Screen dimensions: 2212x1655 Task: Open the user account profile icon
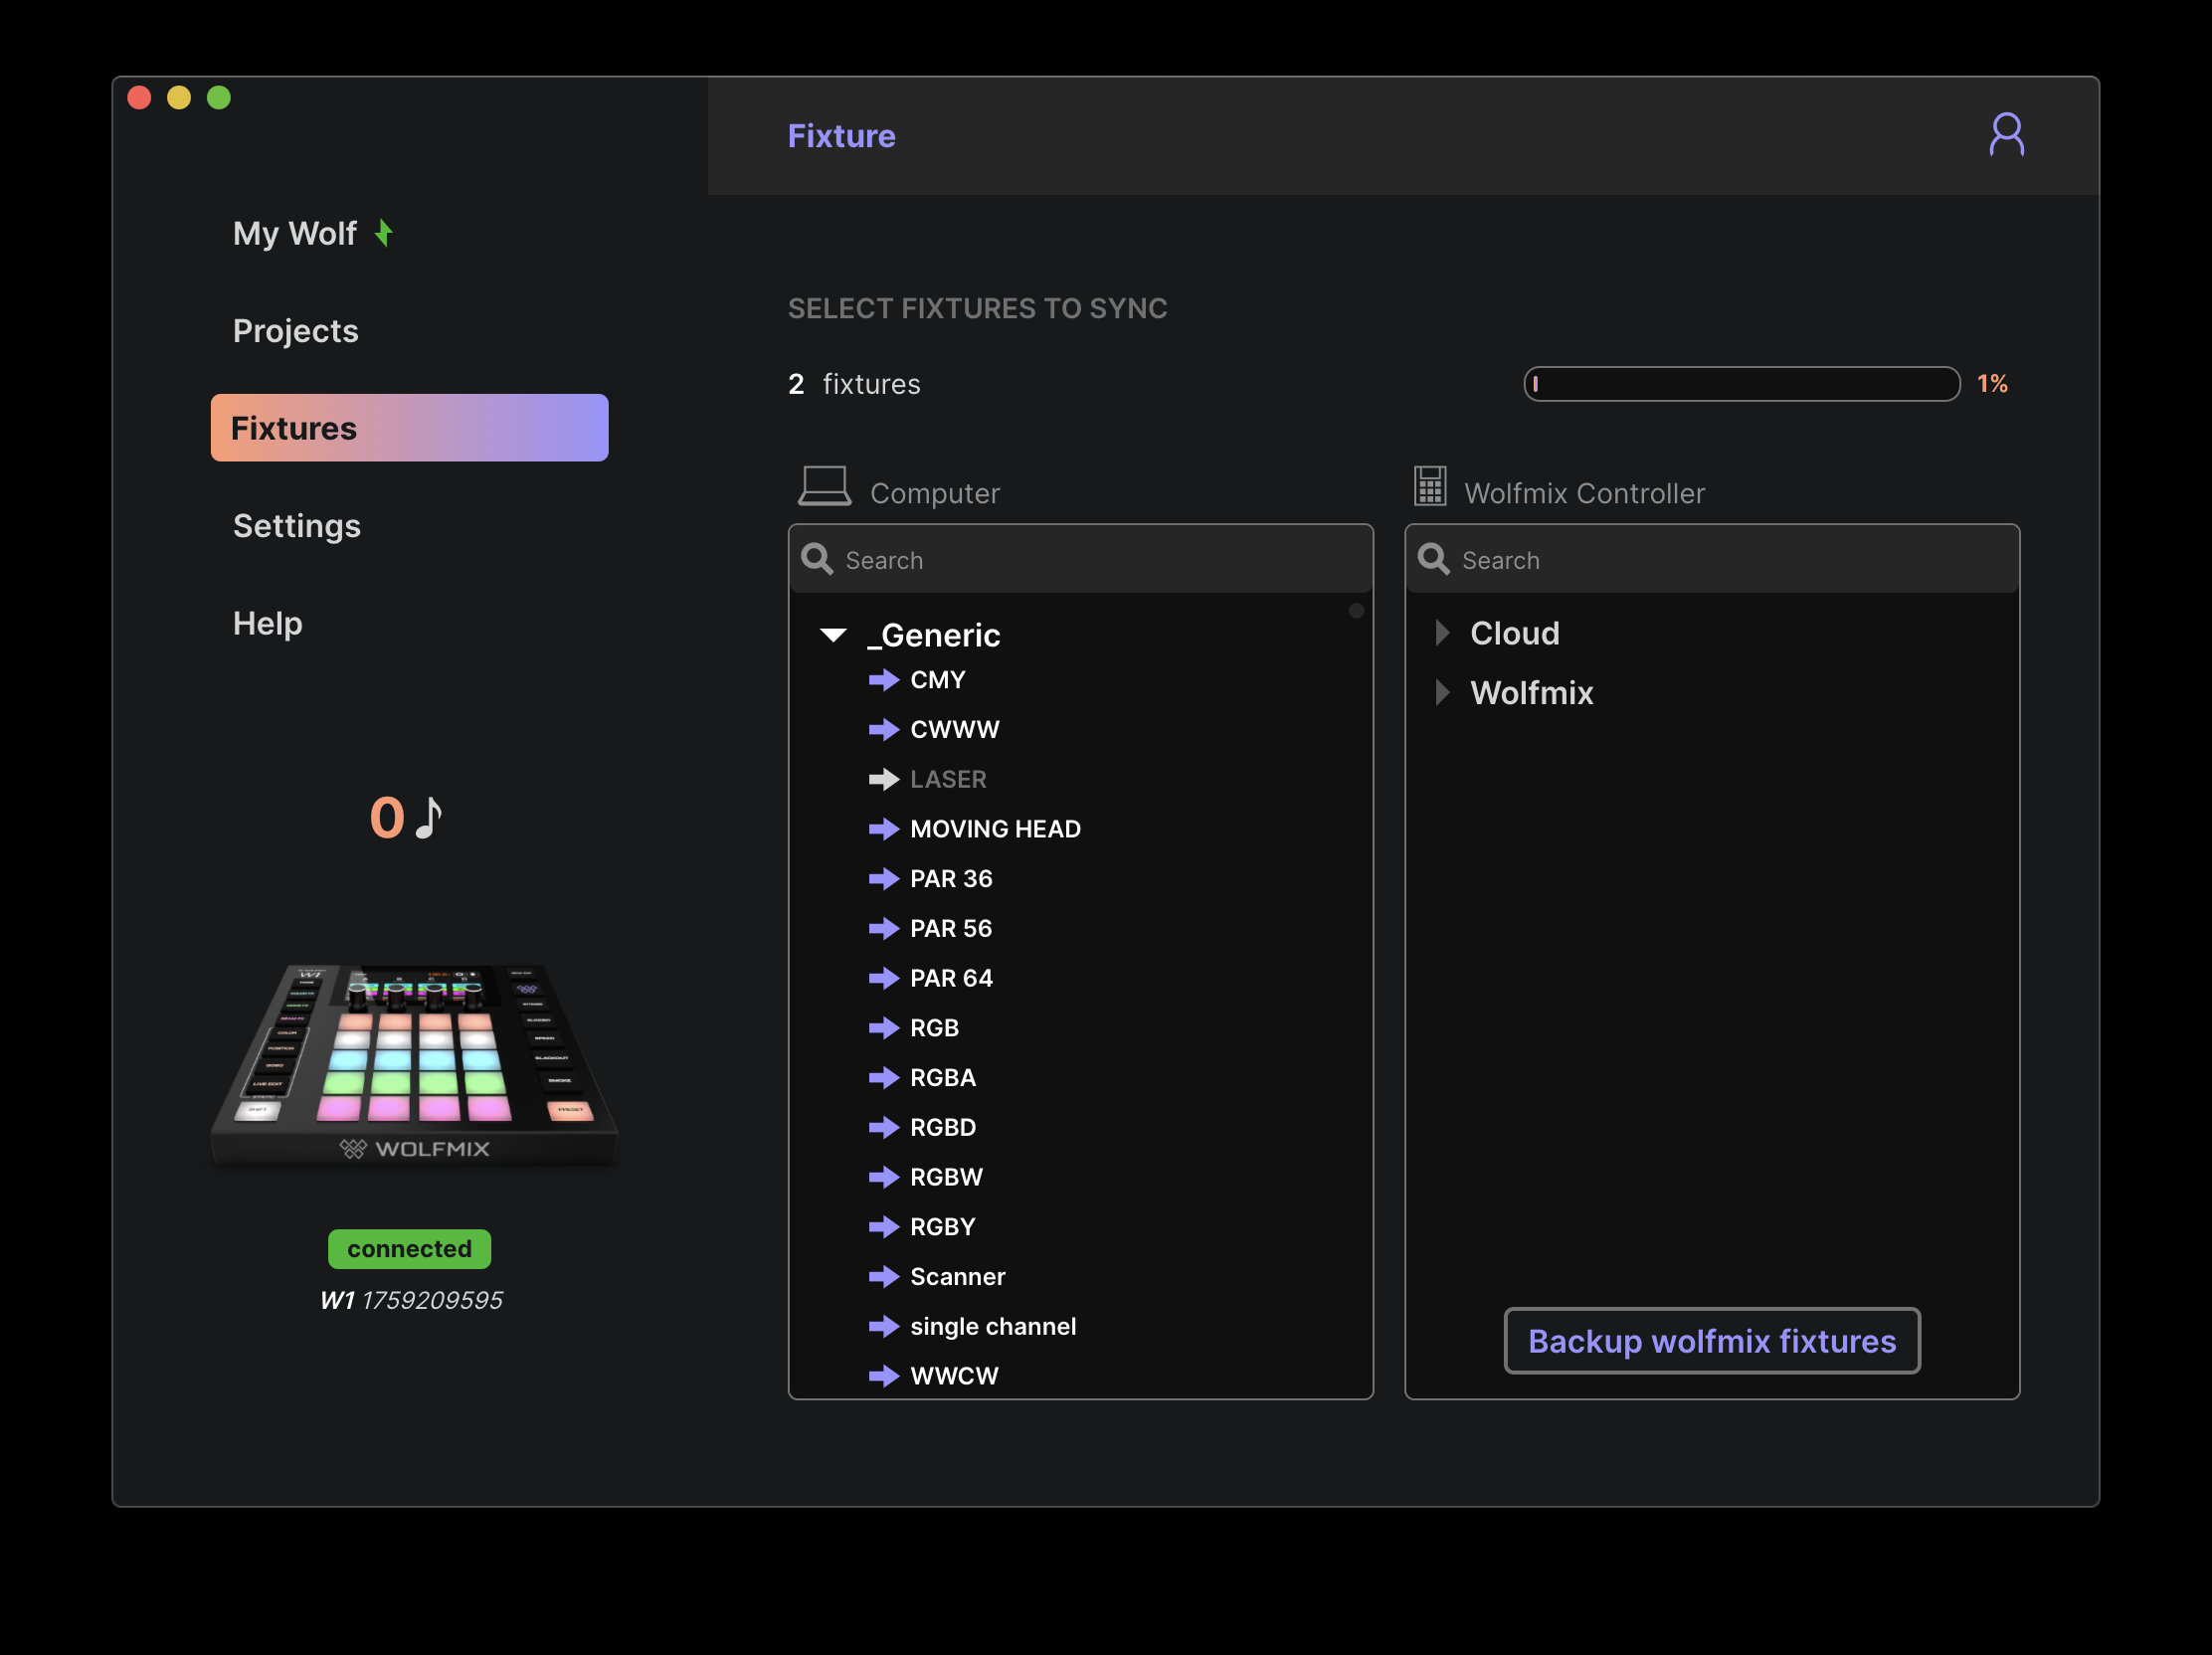[x=2005, y=135]
